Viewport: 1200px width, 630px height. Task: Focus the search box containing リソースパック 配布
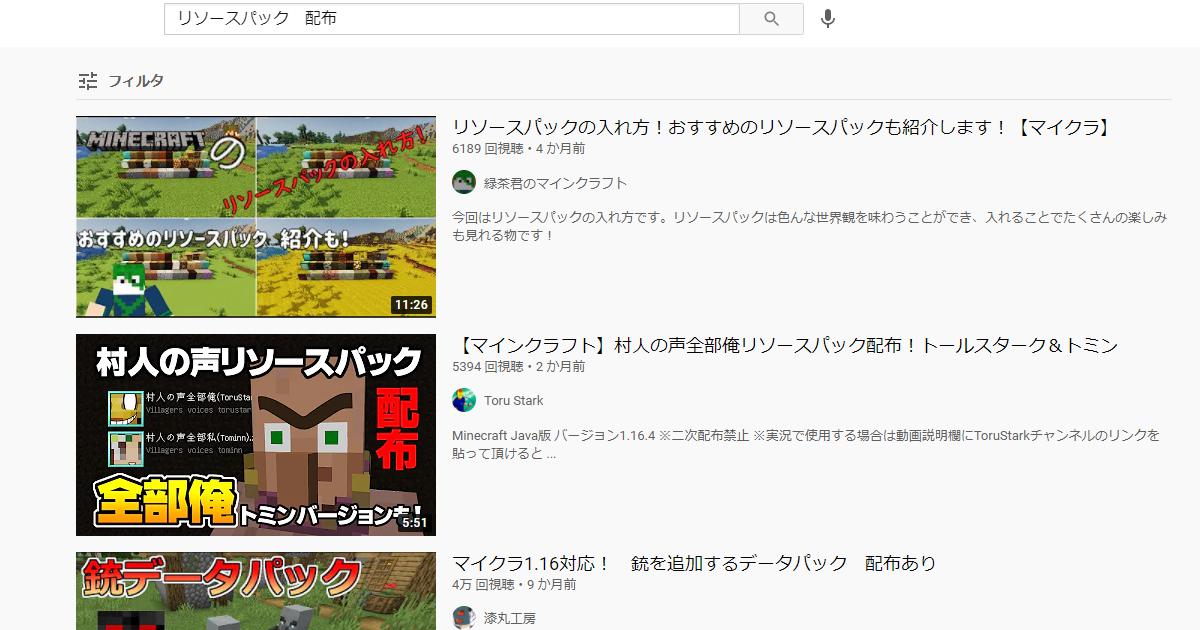coord(452,19)
